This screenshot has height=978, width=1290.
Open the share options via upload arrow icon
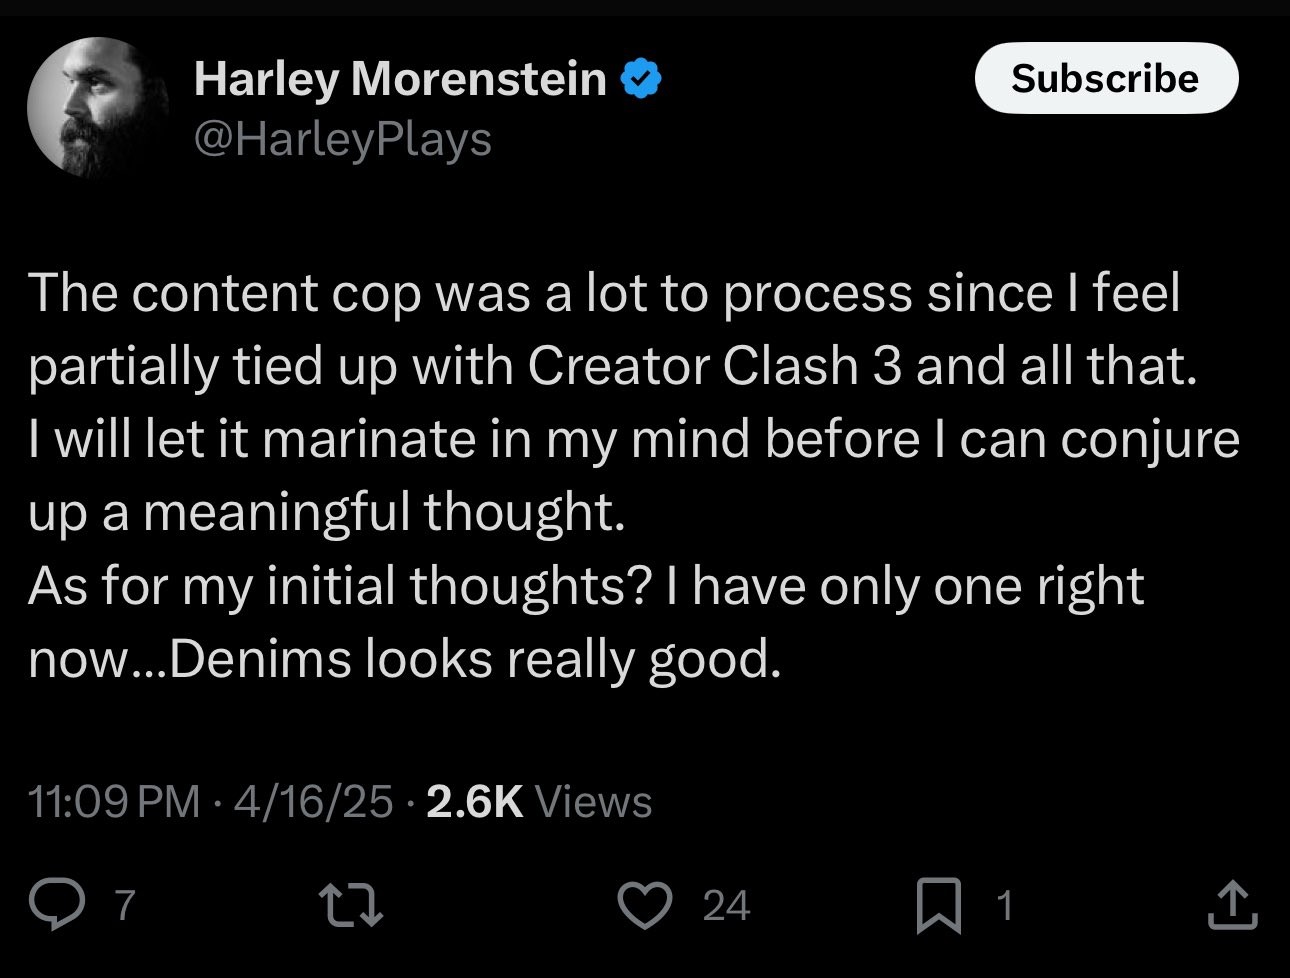coord(1231,904)
